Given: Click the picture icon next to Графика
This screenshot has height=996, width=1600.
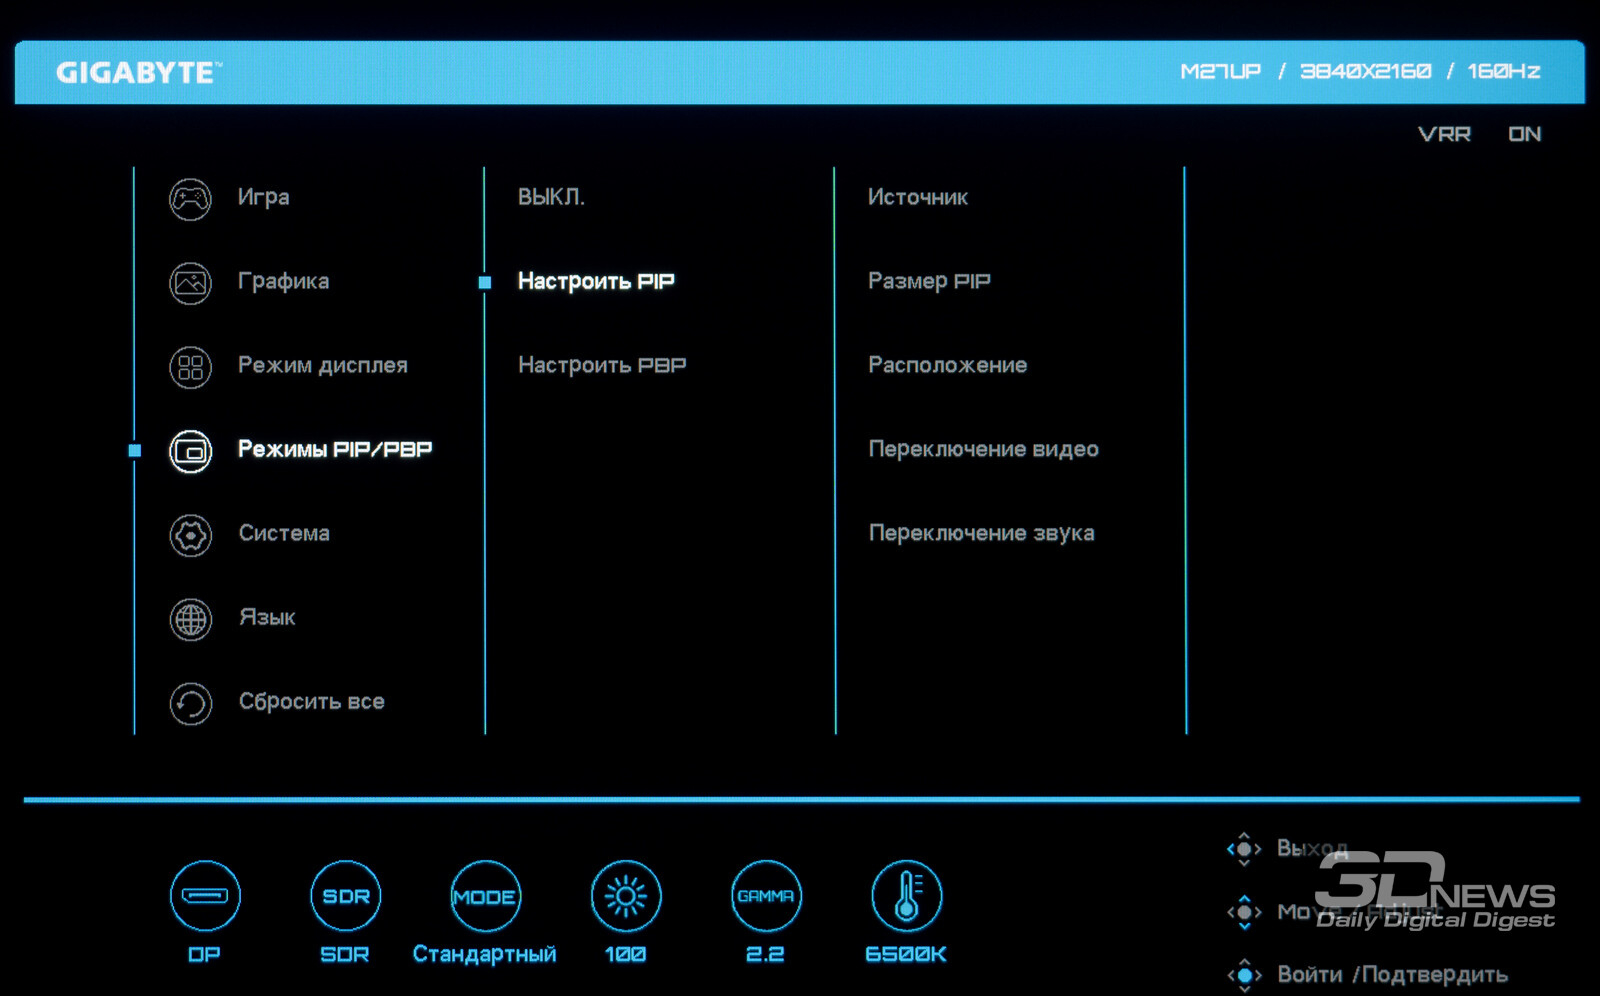Looking at the screenshot, I should 190,283.
